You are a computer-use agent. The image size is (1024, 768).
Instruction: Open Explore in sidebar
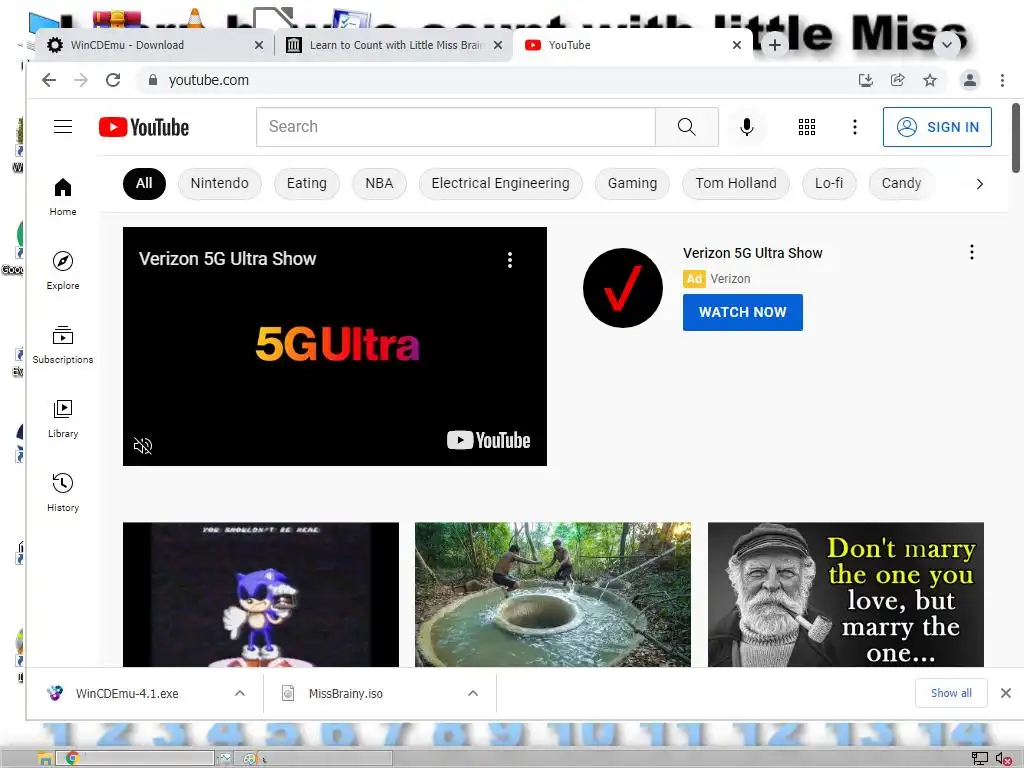point(63,270)
